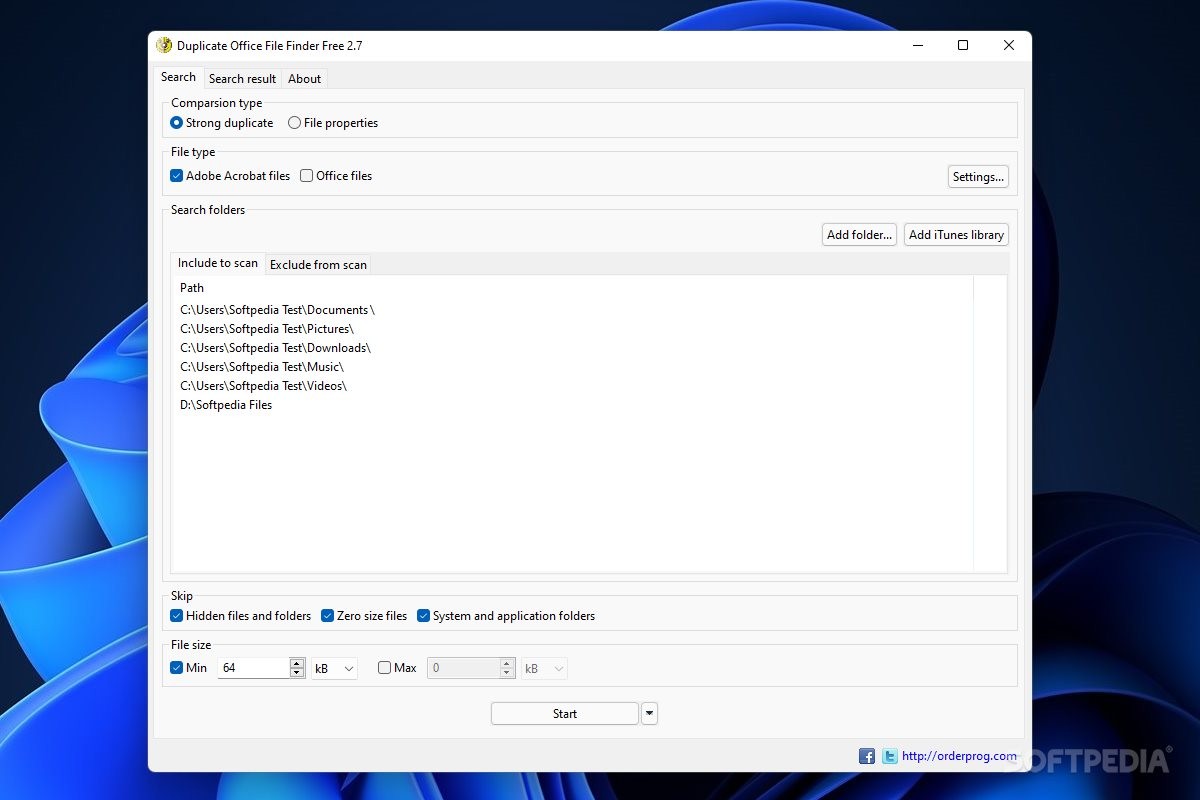The image size is (1200, 800).
Task: Uncheck Adobe Acrobat files
Action: pyautogui.click(x=230, y=176)
